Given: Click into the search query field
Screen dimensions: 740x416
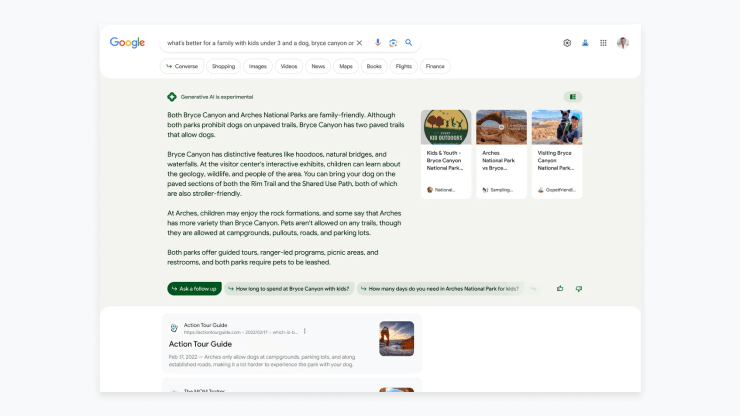Looking at the screenshot, I should (260, 43).
